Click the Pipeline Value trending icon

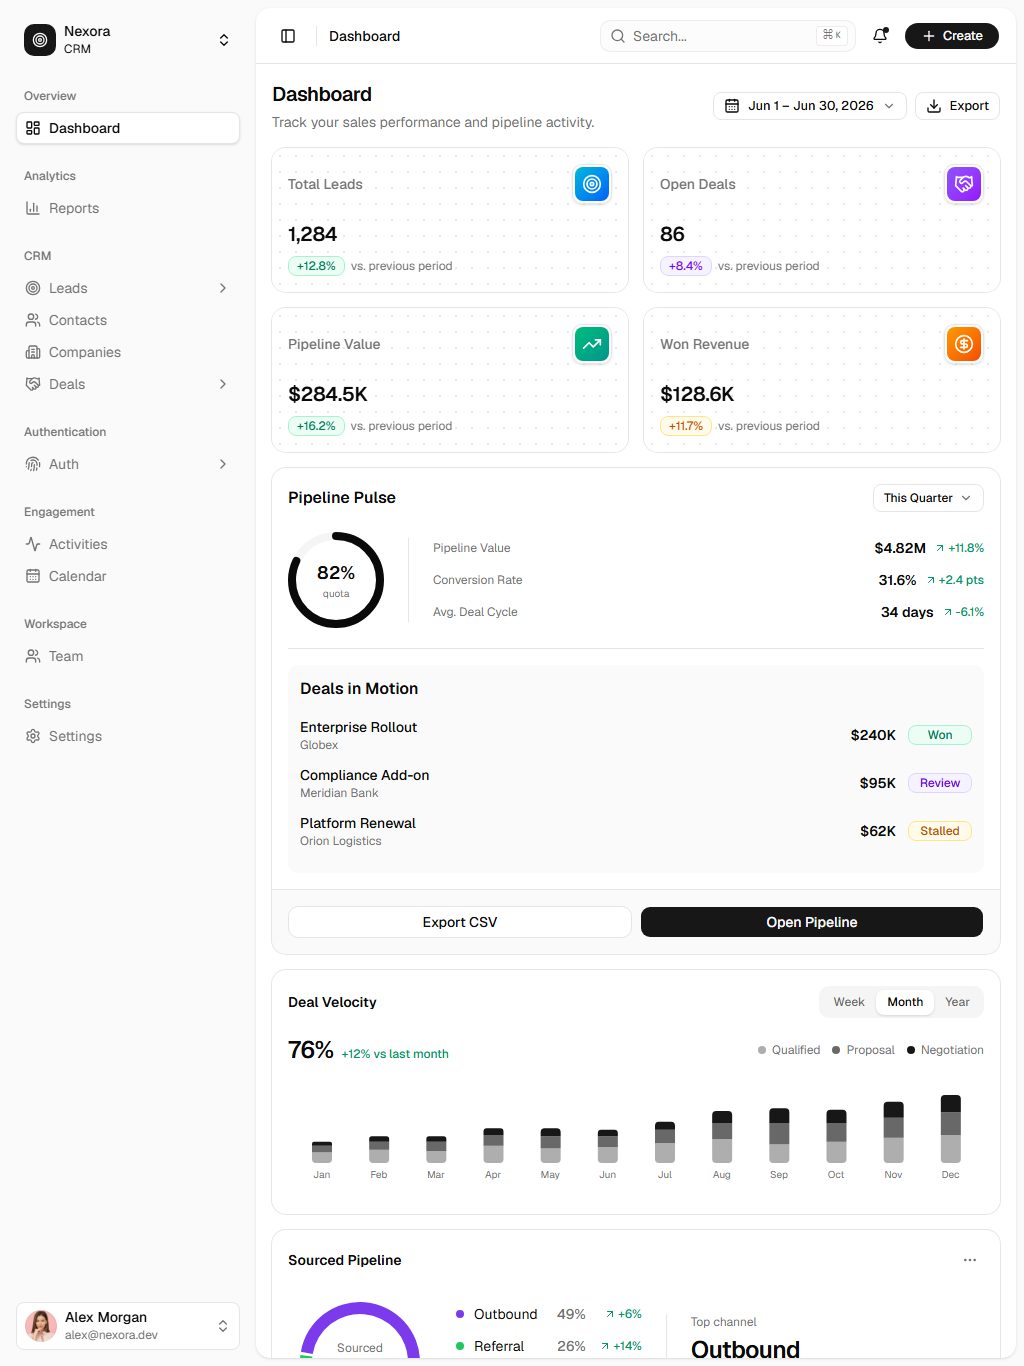pos(592,344)
